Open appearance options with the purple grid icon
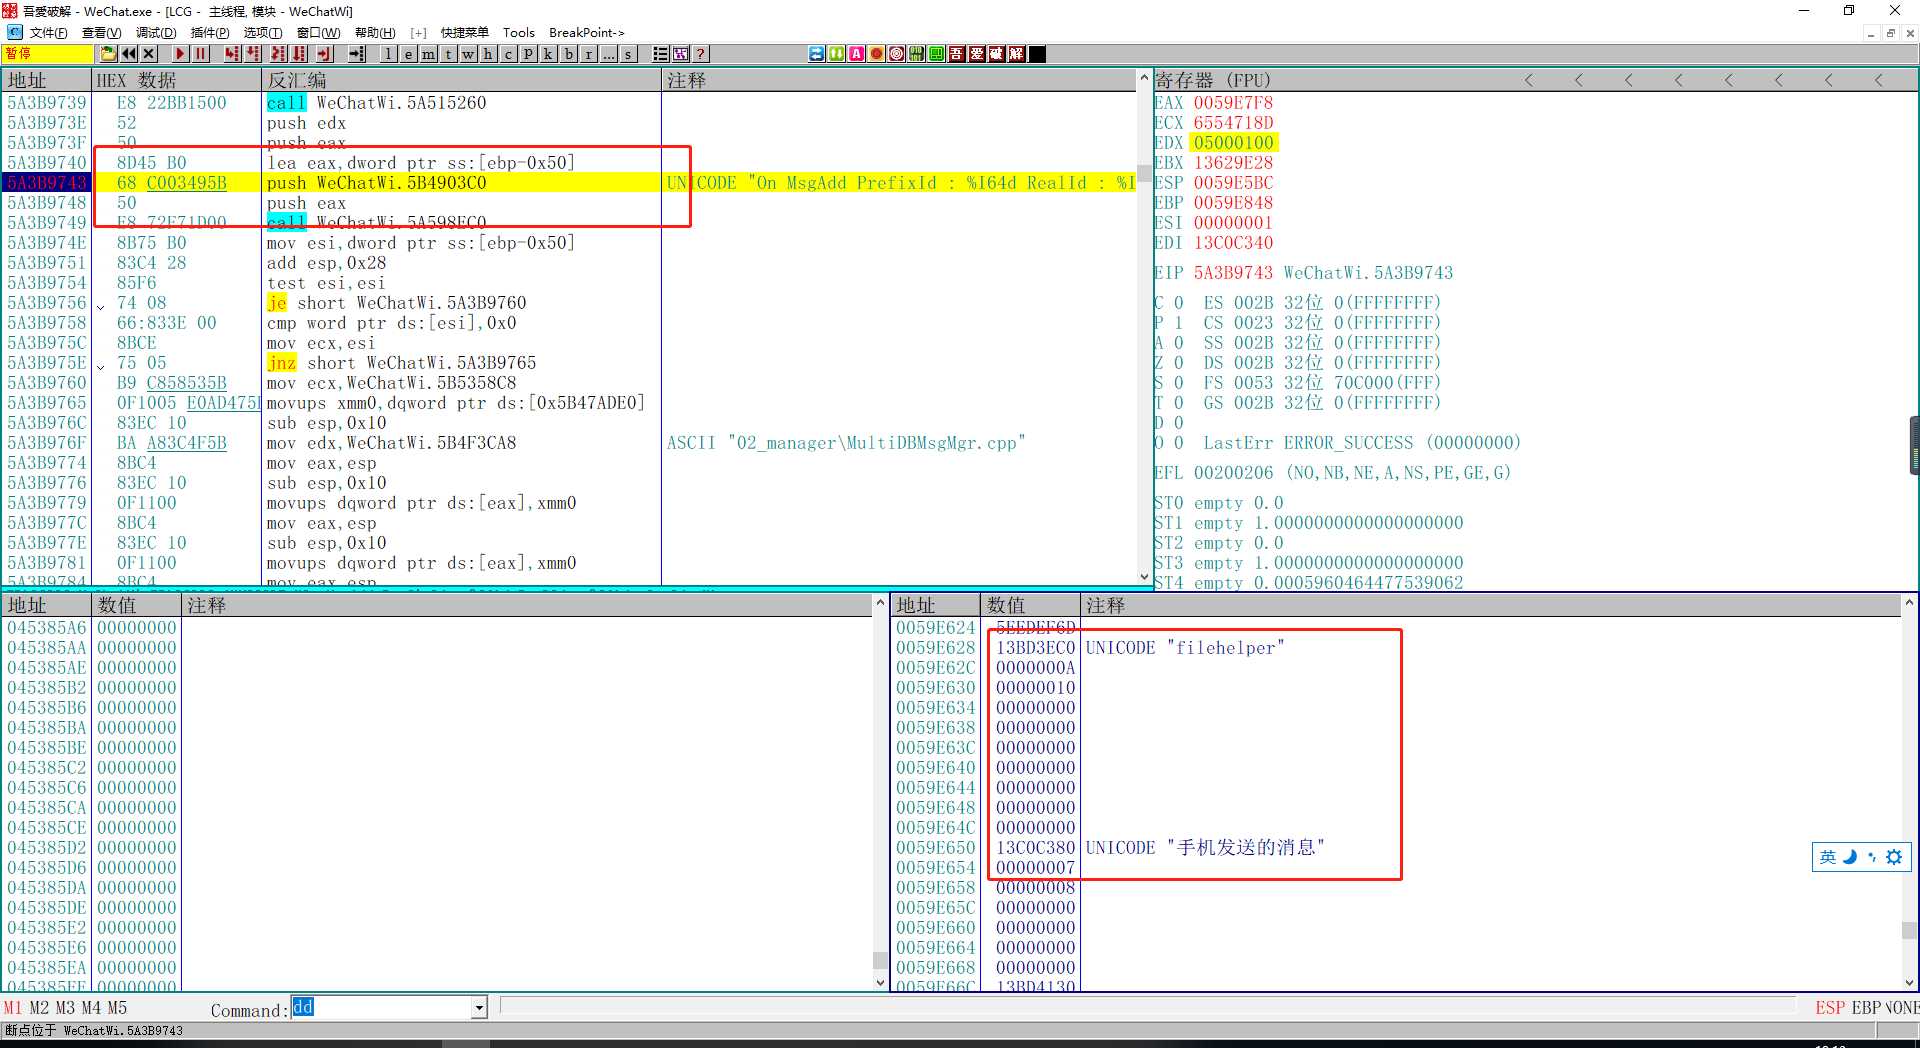 (681, 54)
